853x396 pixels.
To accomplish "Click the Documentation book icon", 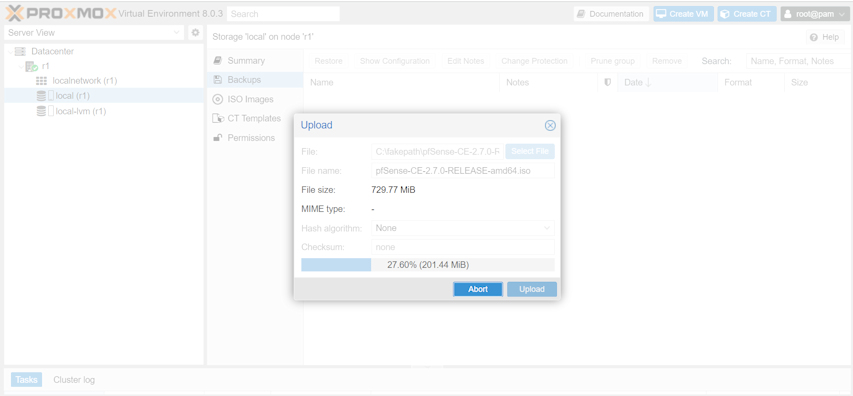I will pos(581,14).
